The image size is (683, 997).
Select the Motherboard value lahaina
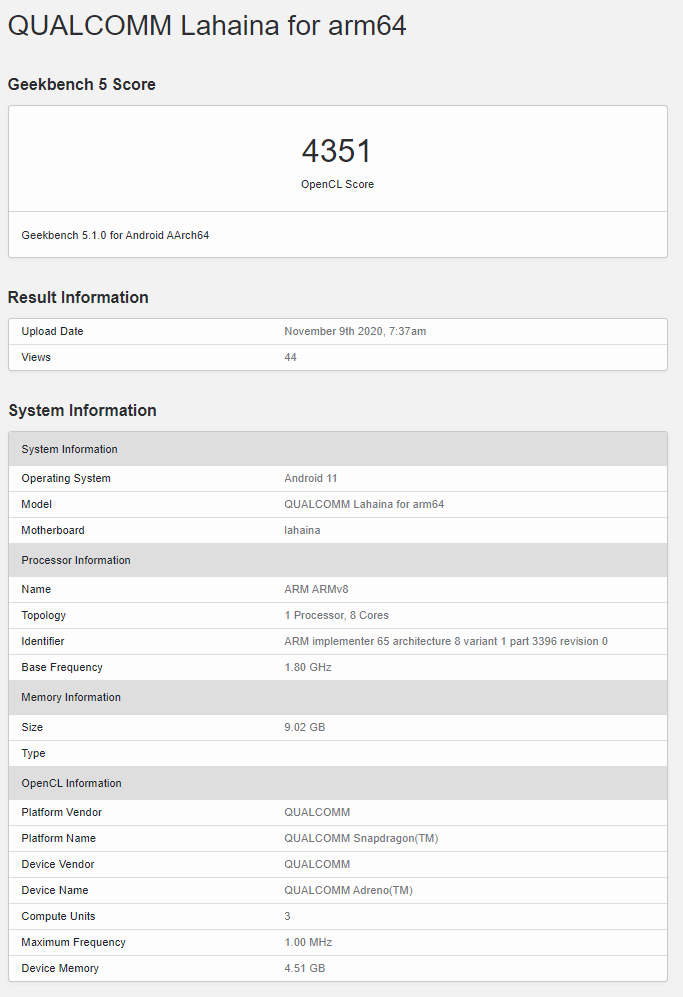coord(302,530)
